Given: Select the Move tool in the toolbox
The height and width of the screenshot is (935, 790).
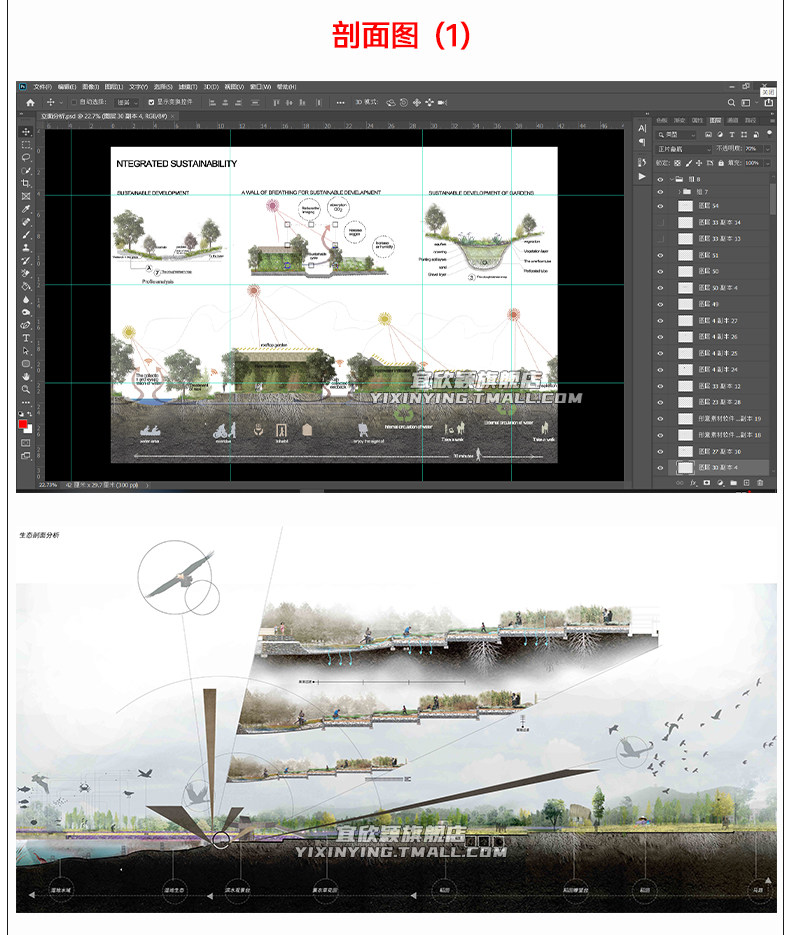Looking at the screenshot, I should point(26,132).
